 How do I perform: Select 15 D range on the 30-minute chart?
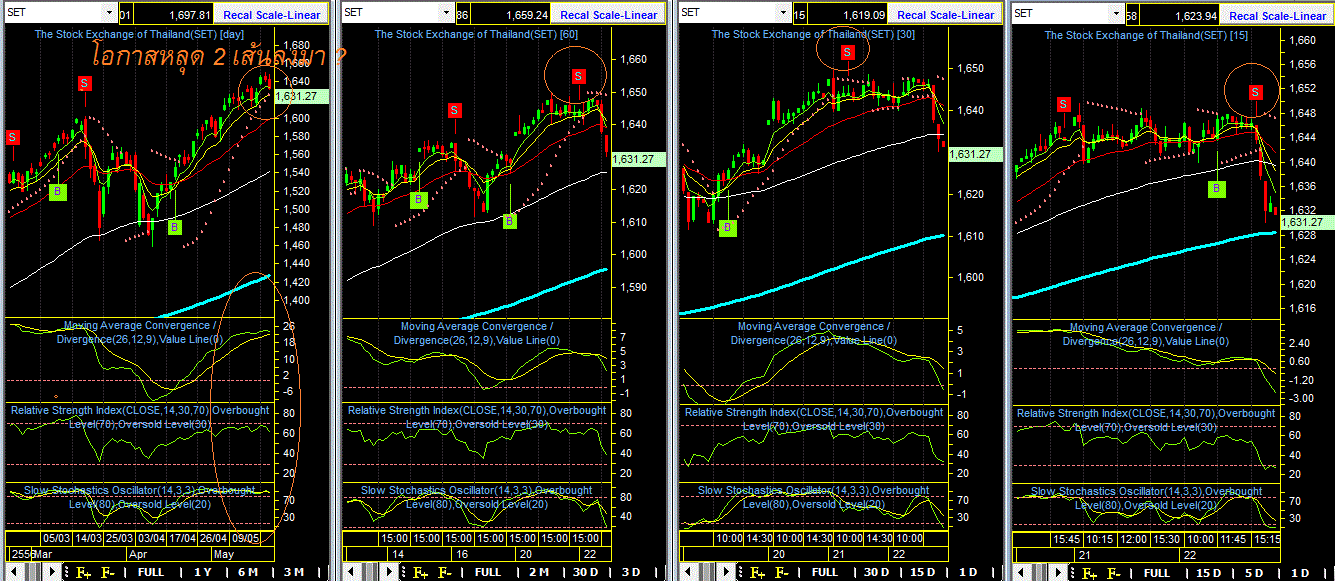(923, 572)
